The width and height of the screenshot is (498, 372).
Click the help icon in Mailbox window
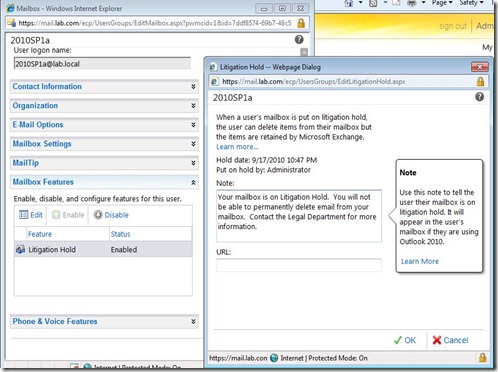(x=299, y=40)
